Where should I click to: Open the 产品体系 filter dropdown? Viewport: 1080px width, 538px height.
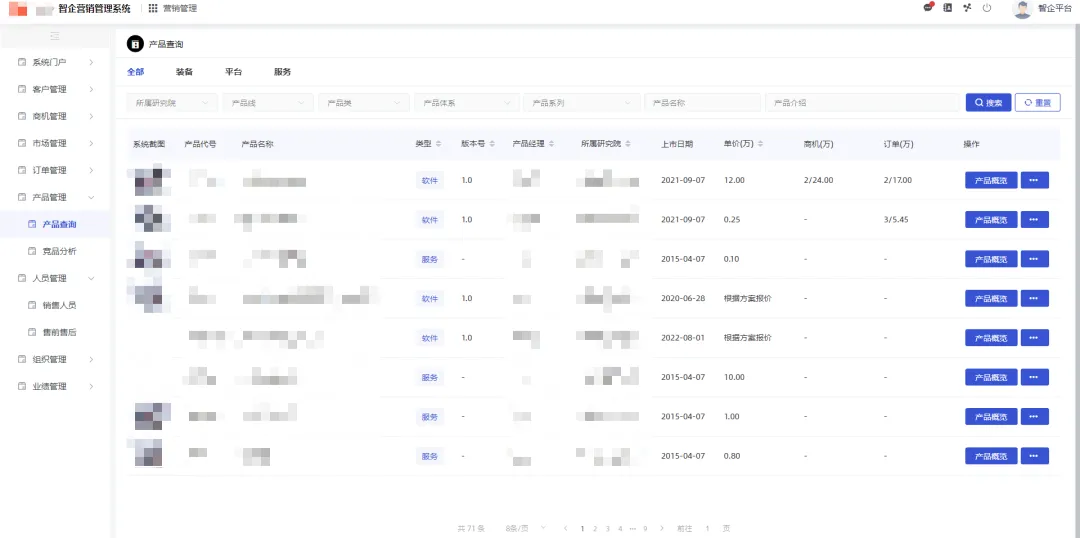pos(466,103)
